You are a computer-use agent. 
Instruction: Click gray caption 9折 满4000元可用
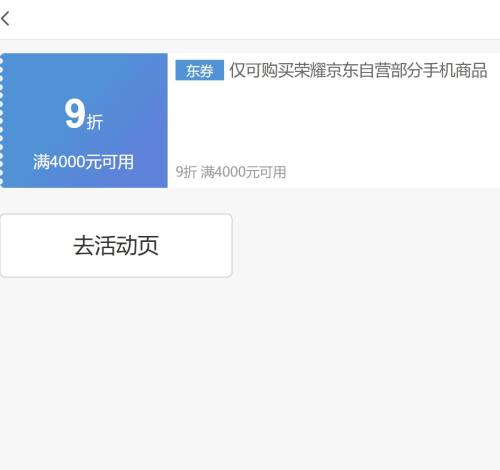pyautogui.click(x=231, y=172)
